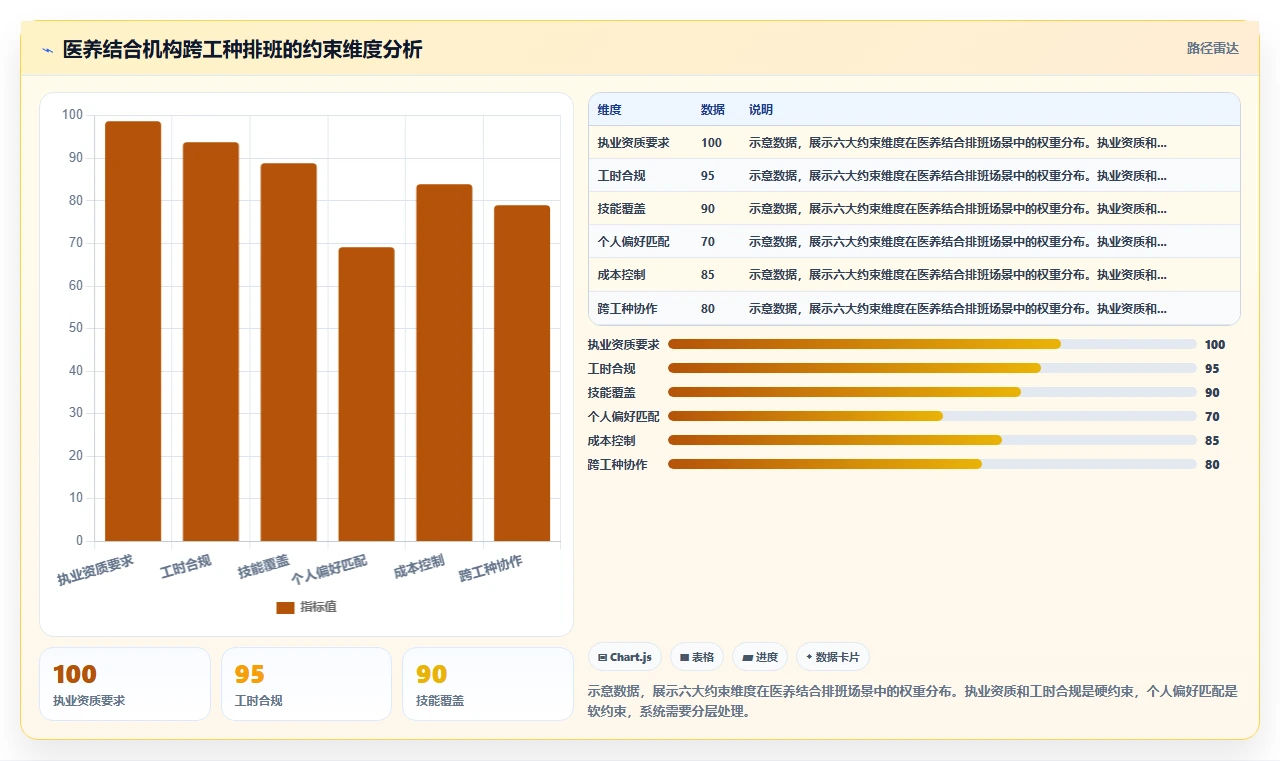The image size is (1280, 761).
Task: Click the lightning icon beside the title
Action: coord(47,50)
